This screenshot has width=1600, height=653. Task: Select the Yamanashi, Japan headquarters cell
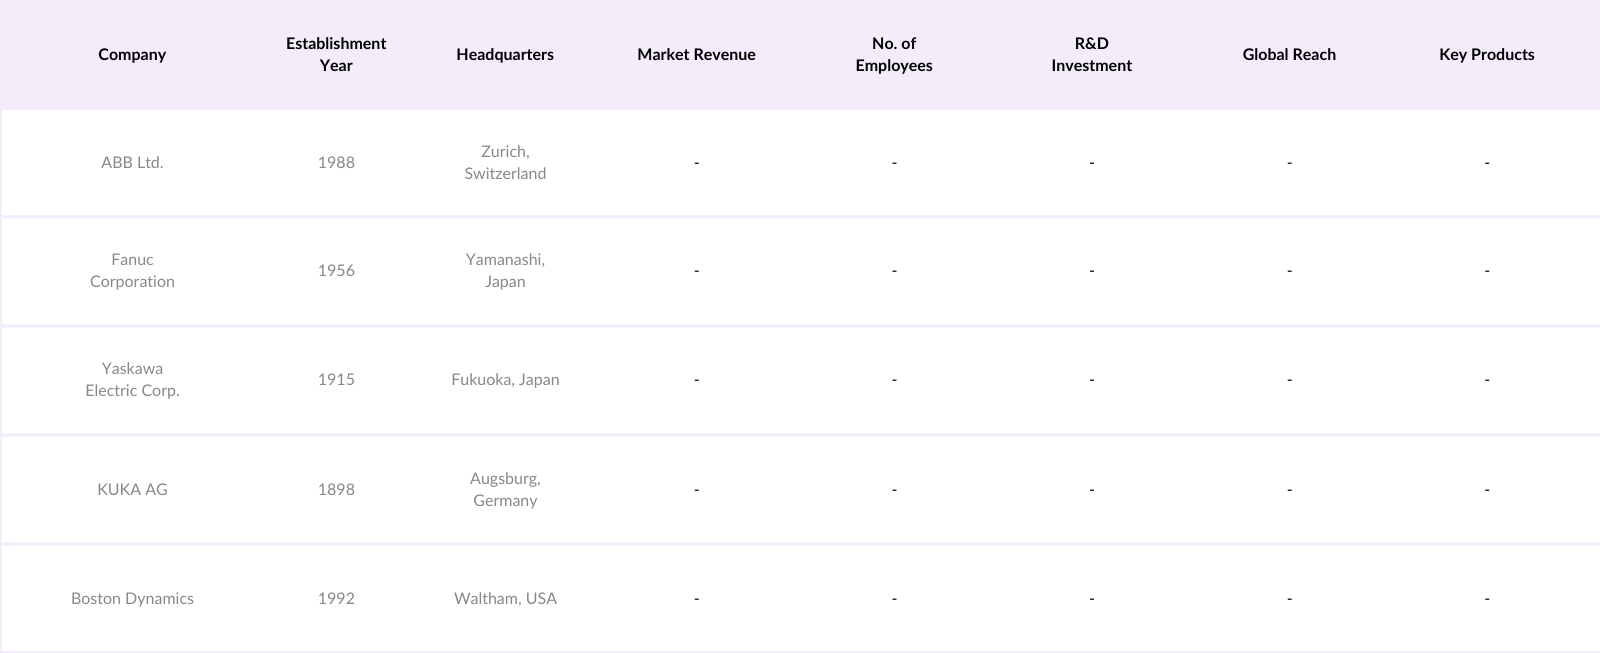[x=505, y=270]
